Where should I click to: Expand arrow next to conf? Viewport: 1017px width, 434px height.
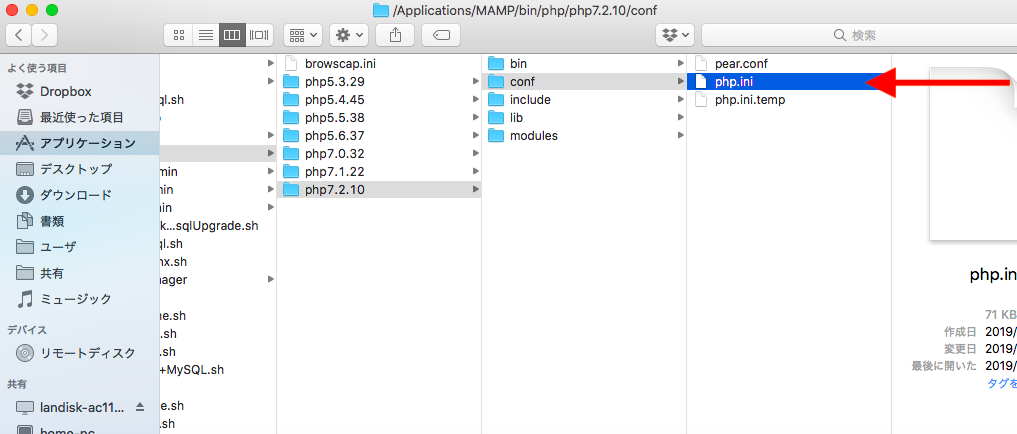pyautogui.click(x=680, y=82)
